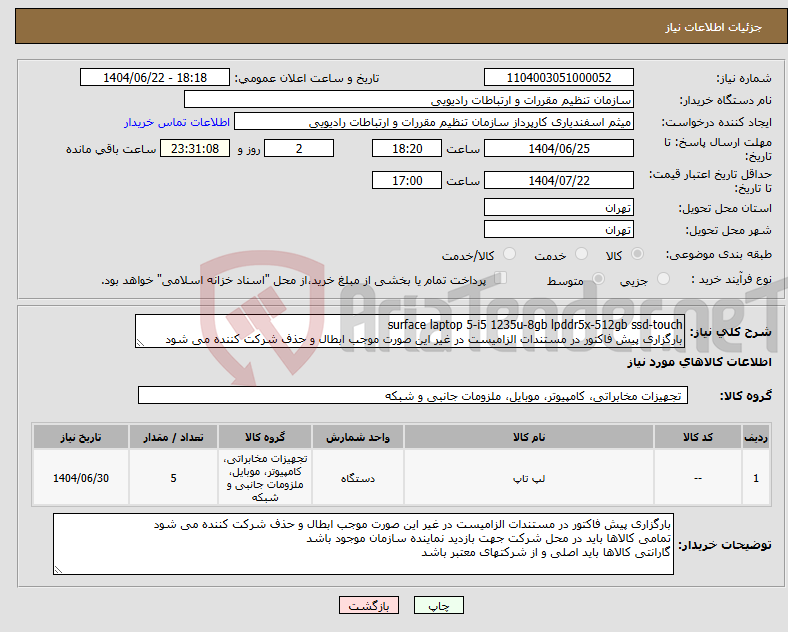Select the کالا/خدمت radio button

click(x=509, y=254)
